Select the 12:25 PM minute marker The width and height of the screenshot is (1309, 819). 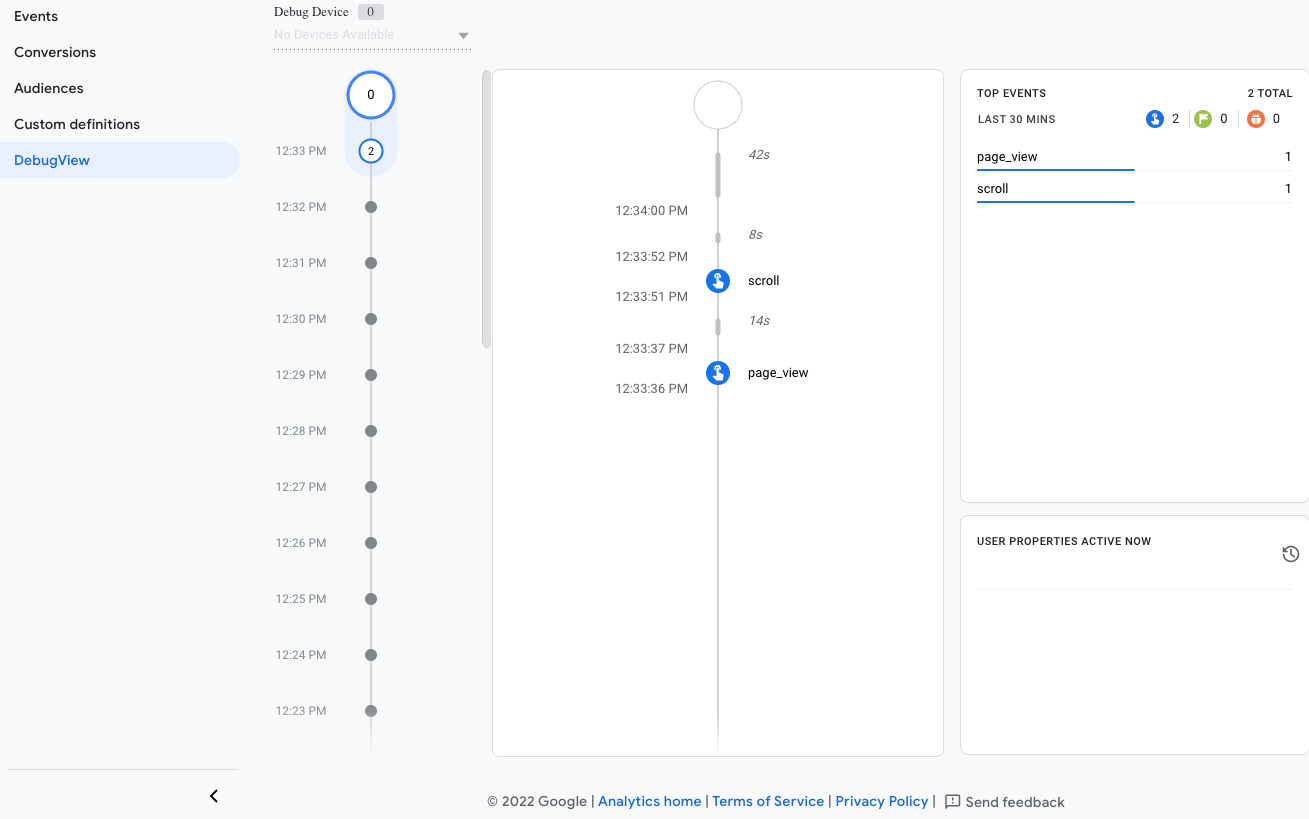click(x=371, y=599)
